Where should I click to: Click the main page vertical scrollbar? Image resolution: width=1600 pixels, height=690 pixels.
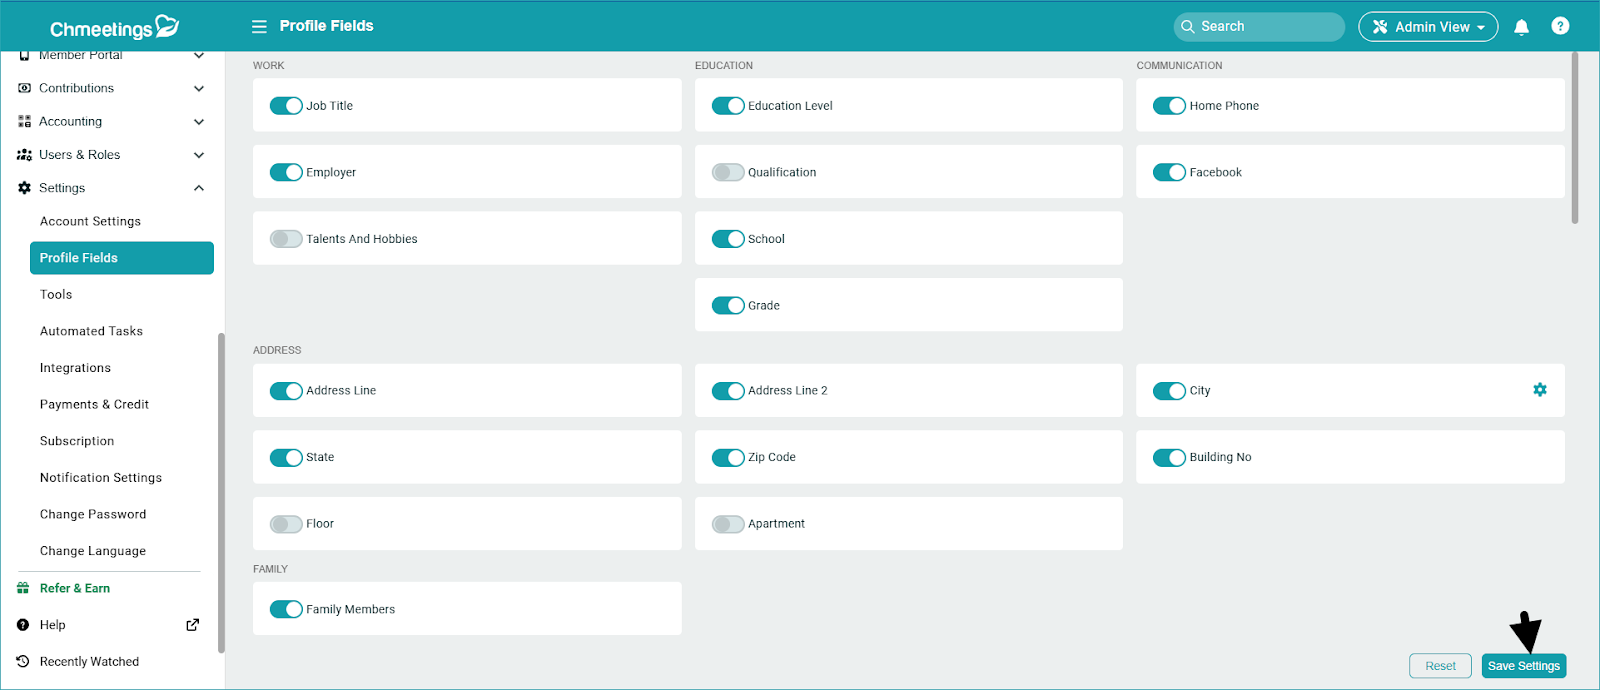[x=1575, y=140]
